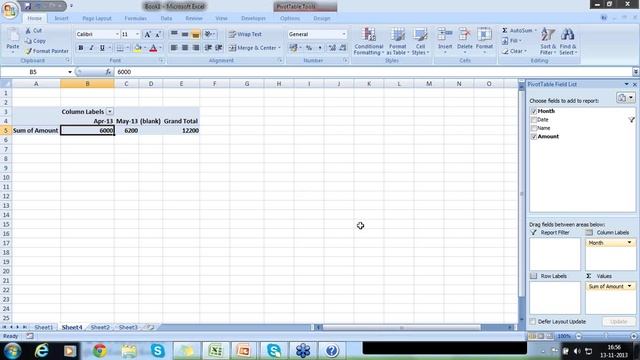Click the AutoSum sigma icon
Image resolution: width=640 pixels, height=360 pixels.
[505, 31]
